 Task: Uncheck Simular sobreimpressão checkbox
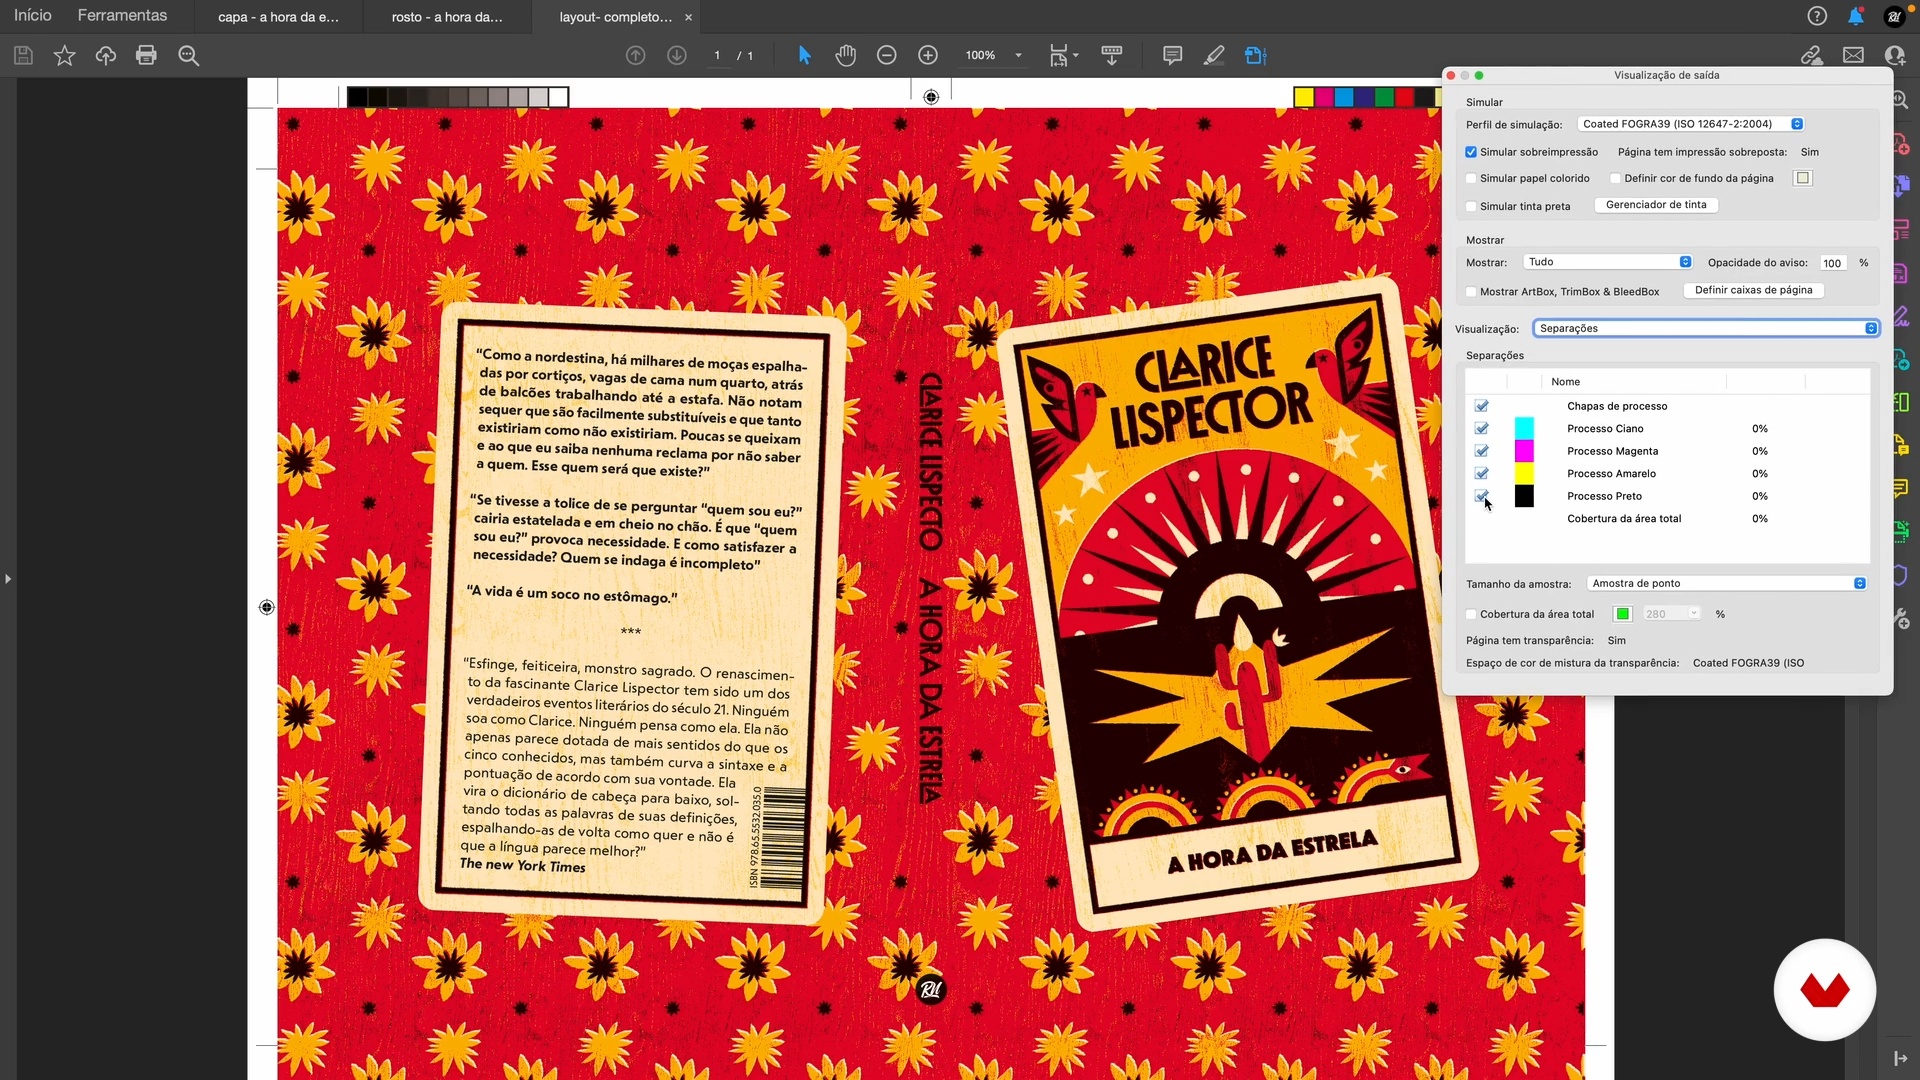[x=1471, y=152]
